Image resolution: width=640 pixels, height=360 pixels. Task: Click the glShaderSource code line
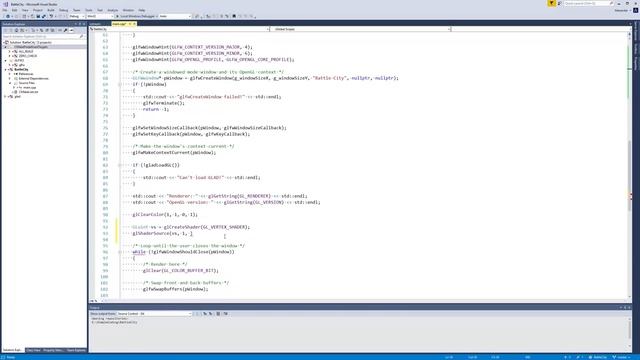162,233
